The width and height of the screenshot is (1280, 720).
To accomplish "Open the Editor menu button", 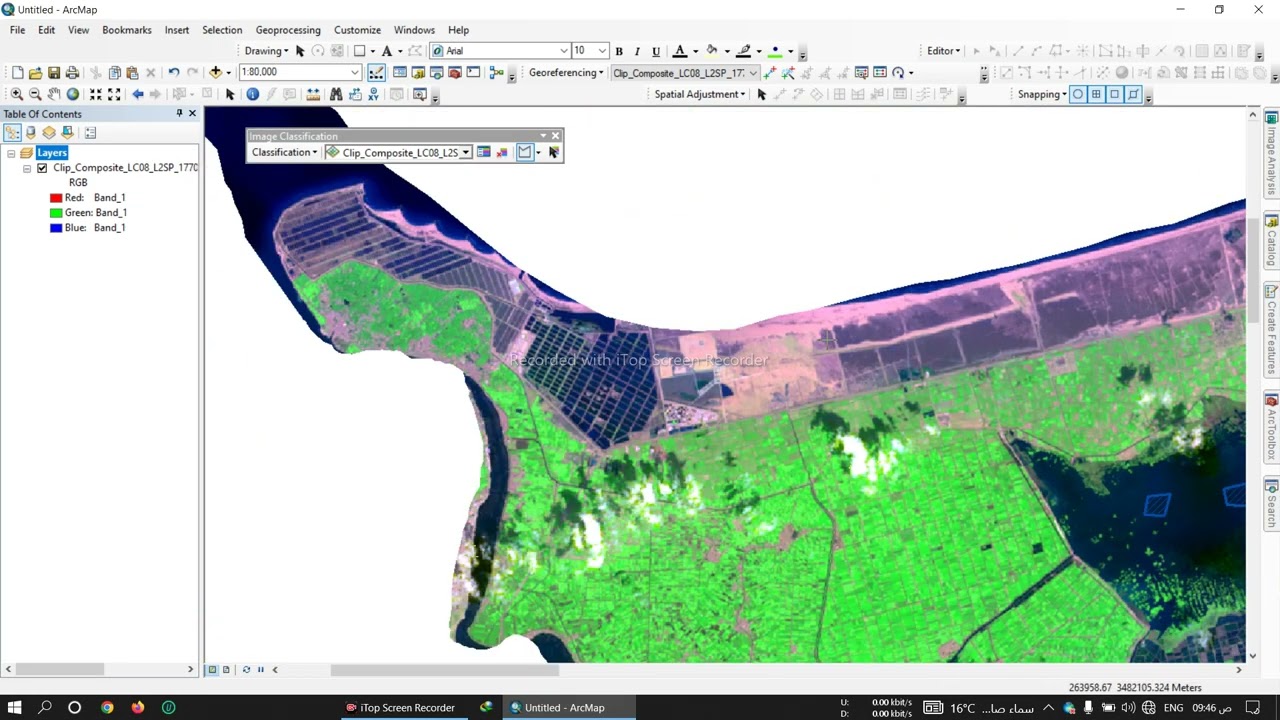I will coord(943,51).
